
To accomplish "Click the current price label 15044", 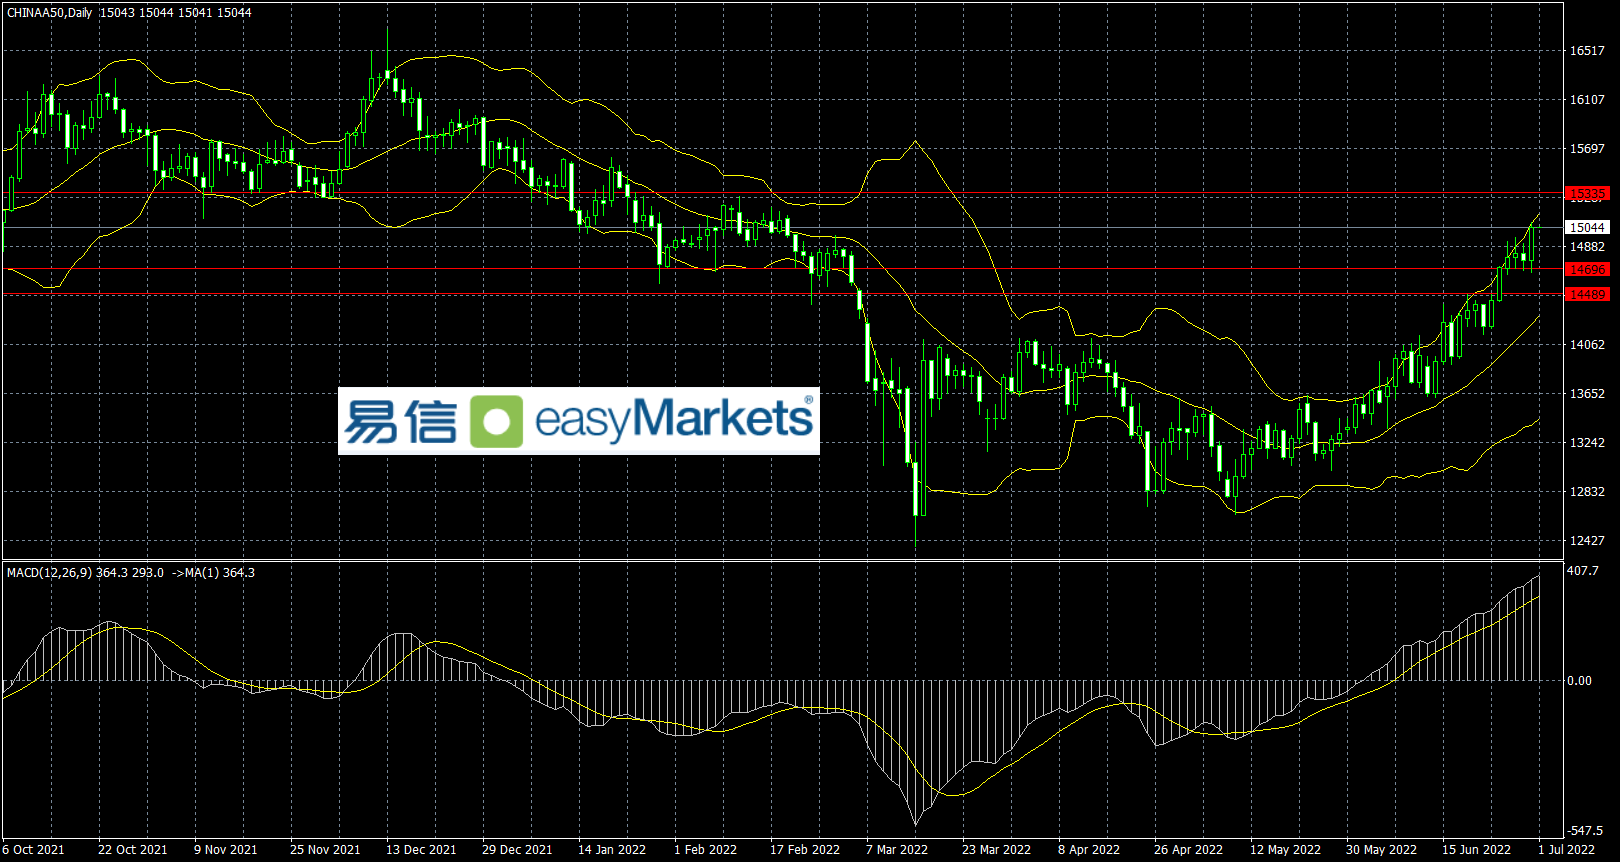I will [x=1587, y=227].
